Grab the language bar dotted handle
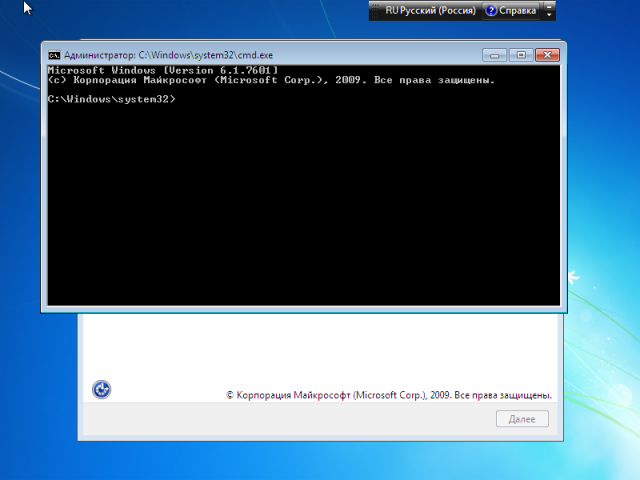 click(x=375, y=11)
